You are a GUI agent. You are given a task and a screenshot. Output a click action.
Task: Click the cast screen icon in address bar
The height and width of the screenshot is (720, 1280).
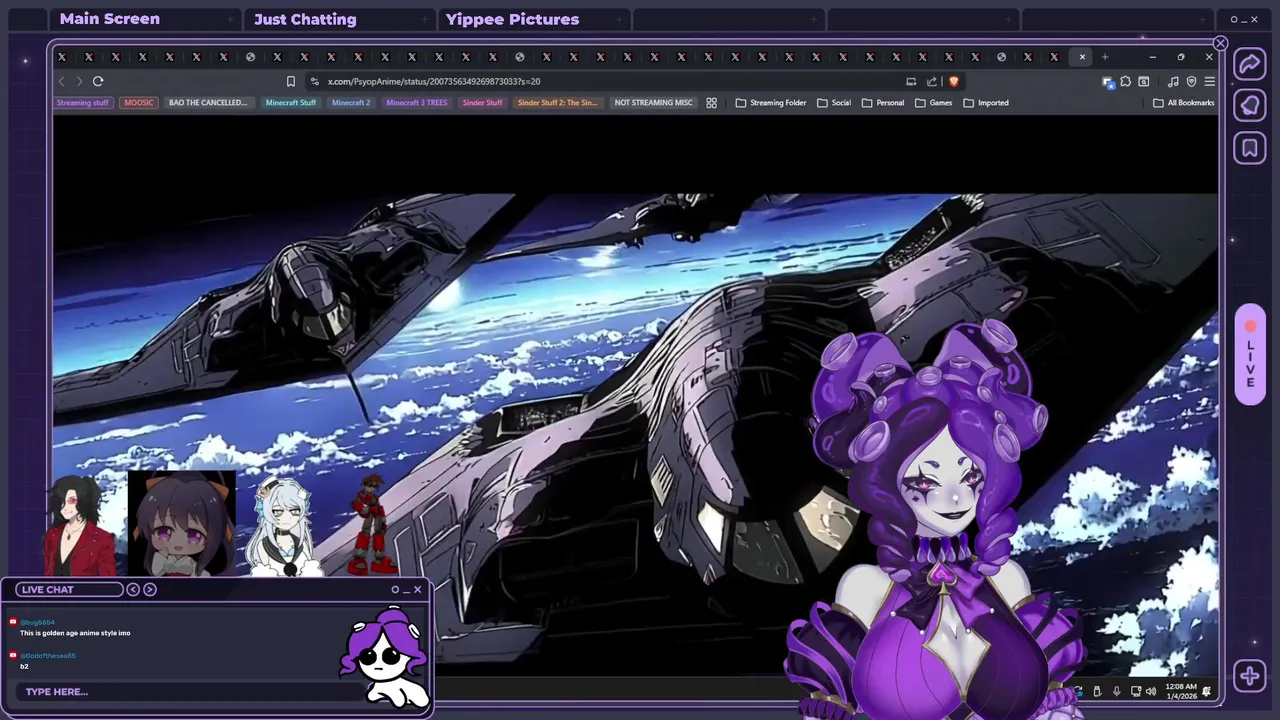pyautogui.click(x=911, y=81)
